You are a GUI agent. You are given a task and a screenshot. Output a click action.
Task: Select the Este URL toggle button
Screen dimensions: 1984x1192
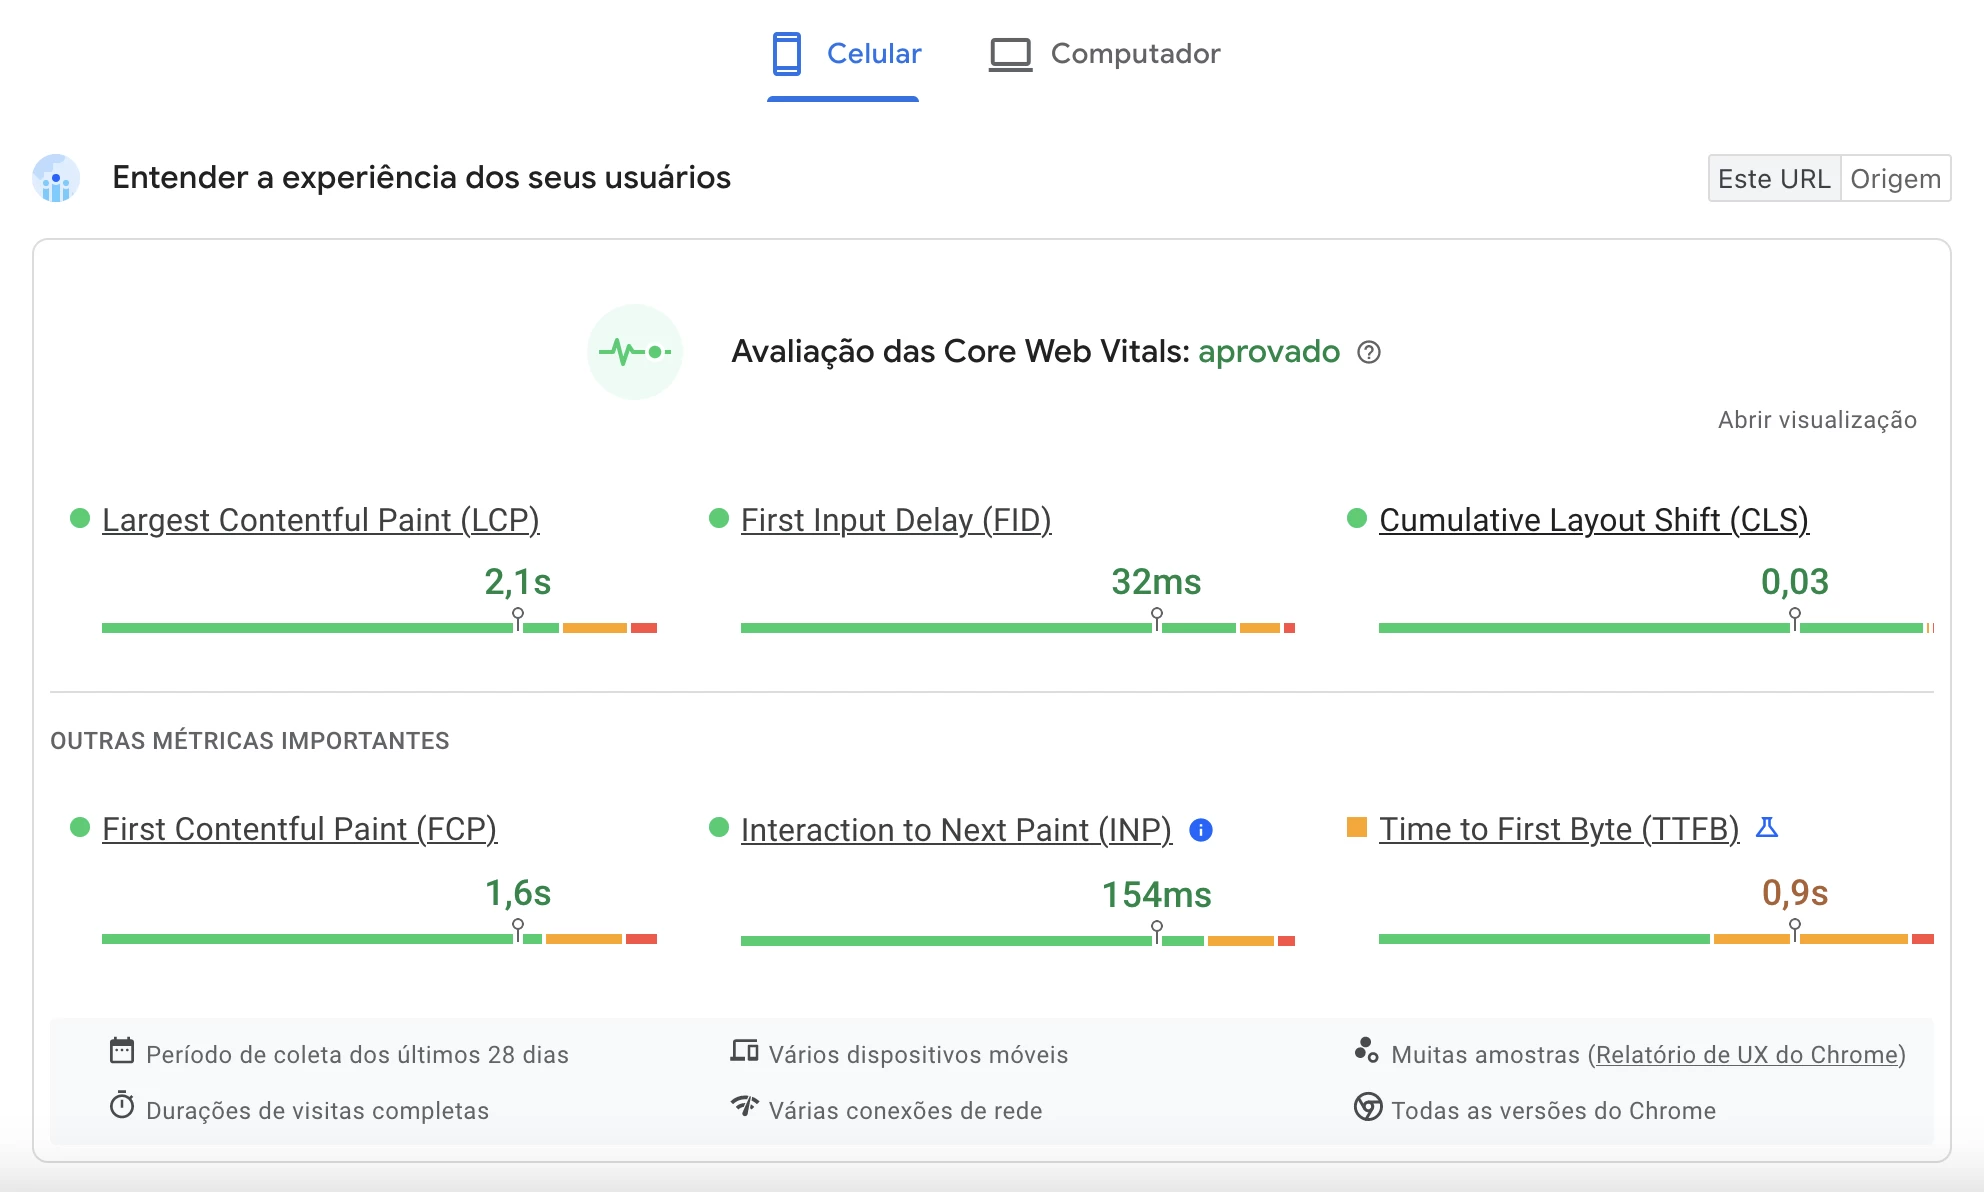(x=1774, y=179)
